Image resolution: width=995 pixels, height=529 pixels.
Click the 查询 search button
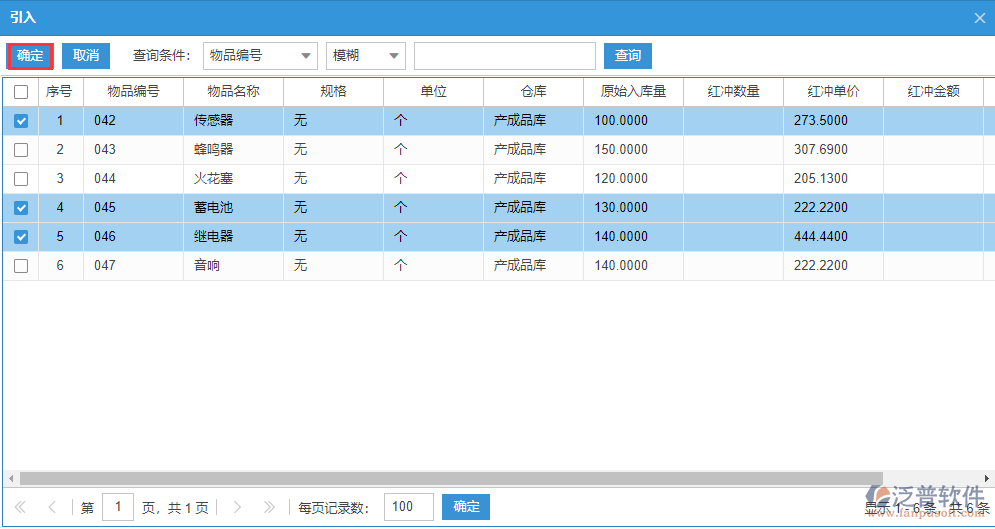click(x=628, y=56)
